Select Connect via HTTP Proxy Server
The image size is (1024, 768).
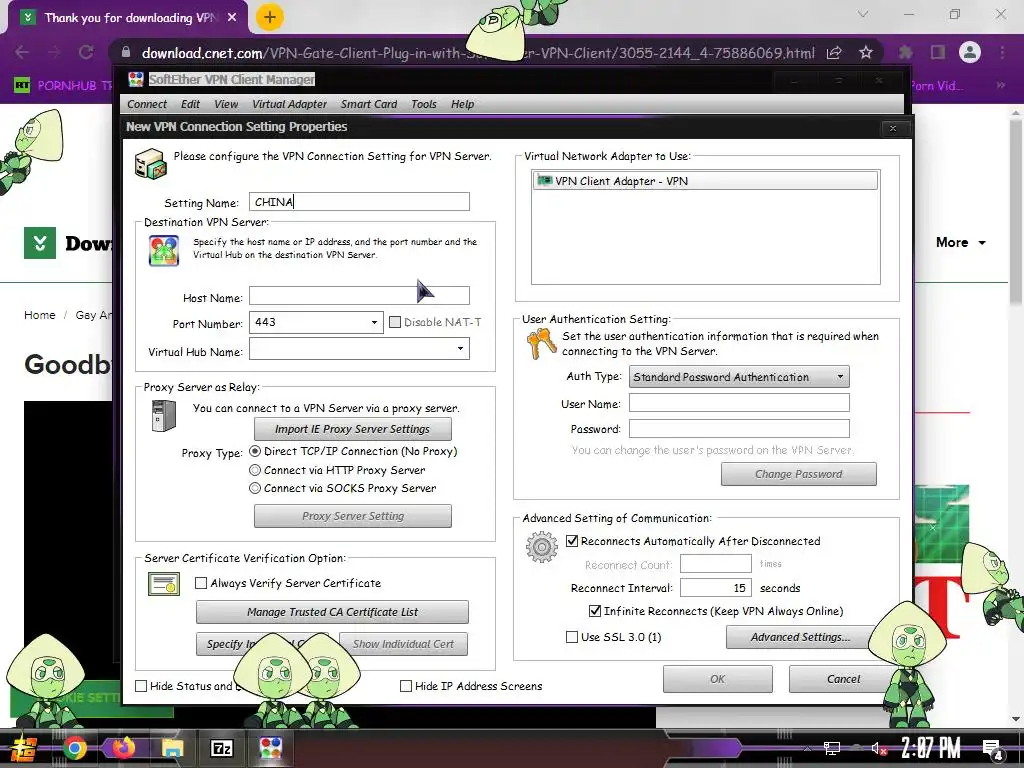tap(255, 470)
